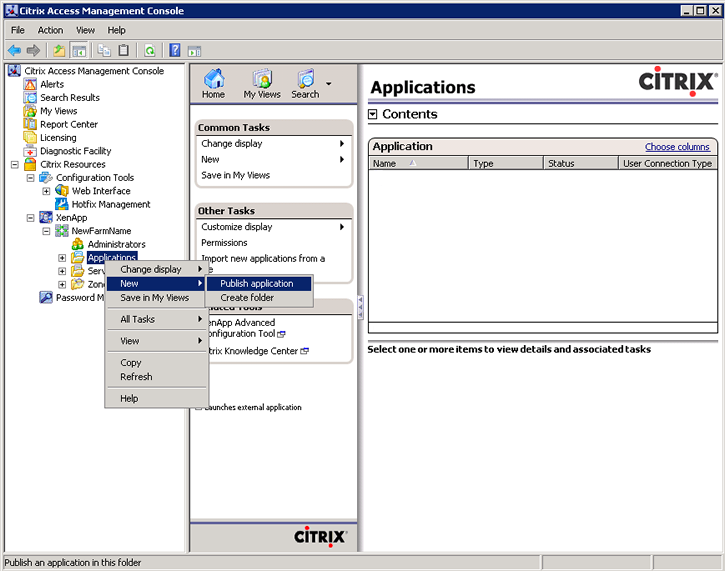
Task: Open the dropdown arrow beside Search
Action: tap(328, 84)
